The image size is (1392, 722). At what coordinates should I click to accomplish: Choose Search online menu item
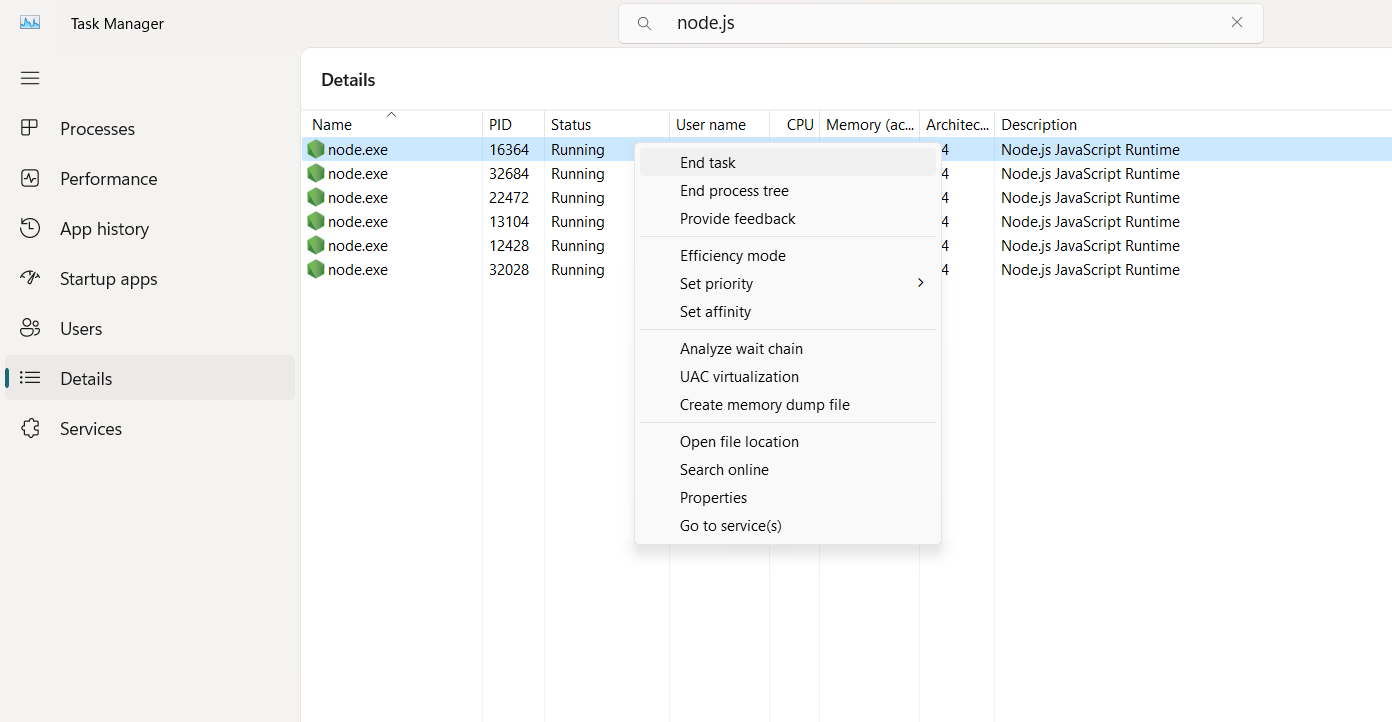[x=788, y=469]
